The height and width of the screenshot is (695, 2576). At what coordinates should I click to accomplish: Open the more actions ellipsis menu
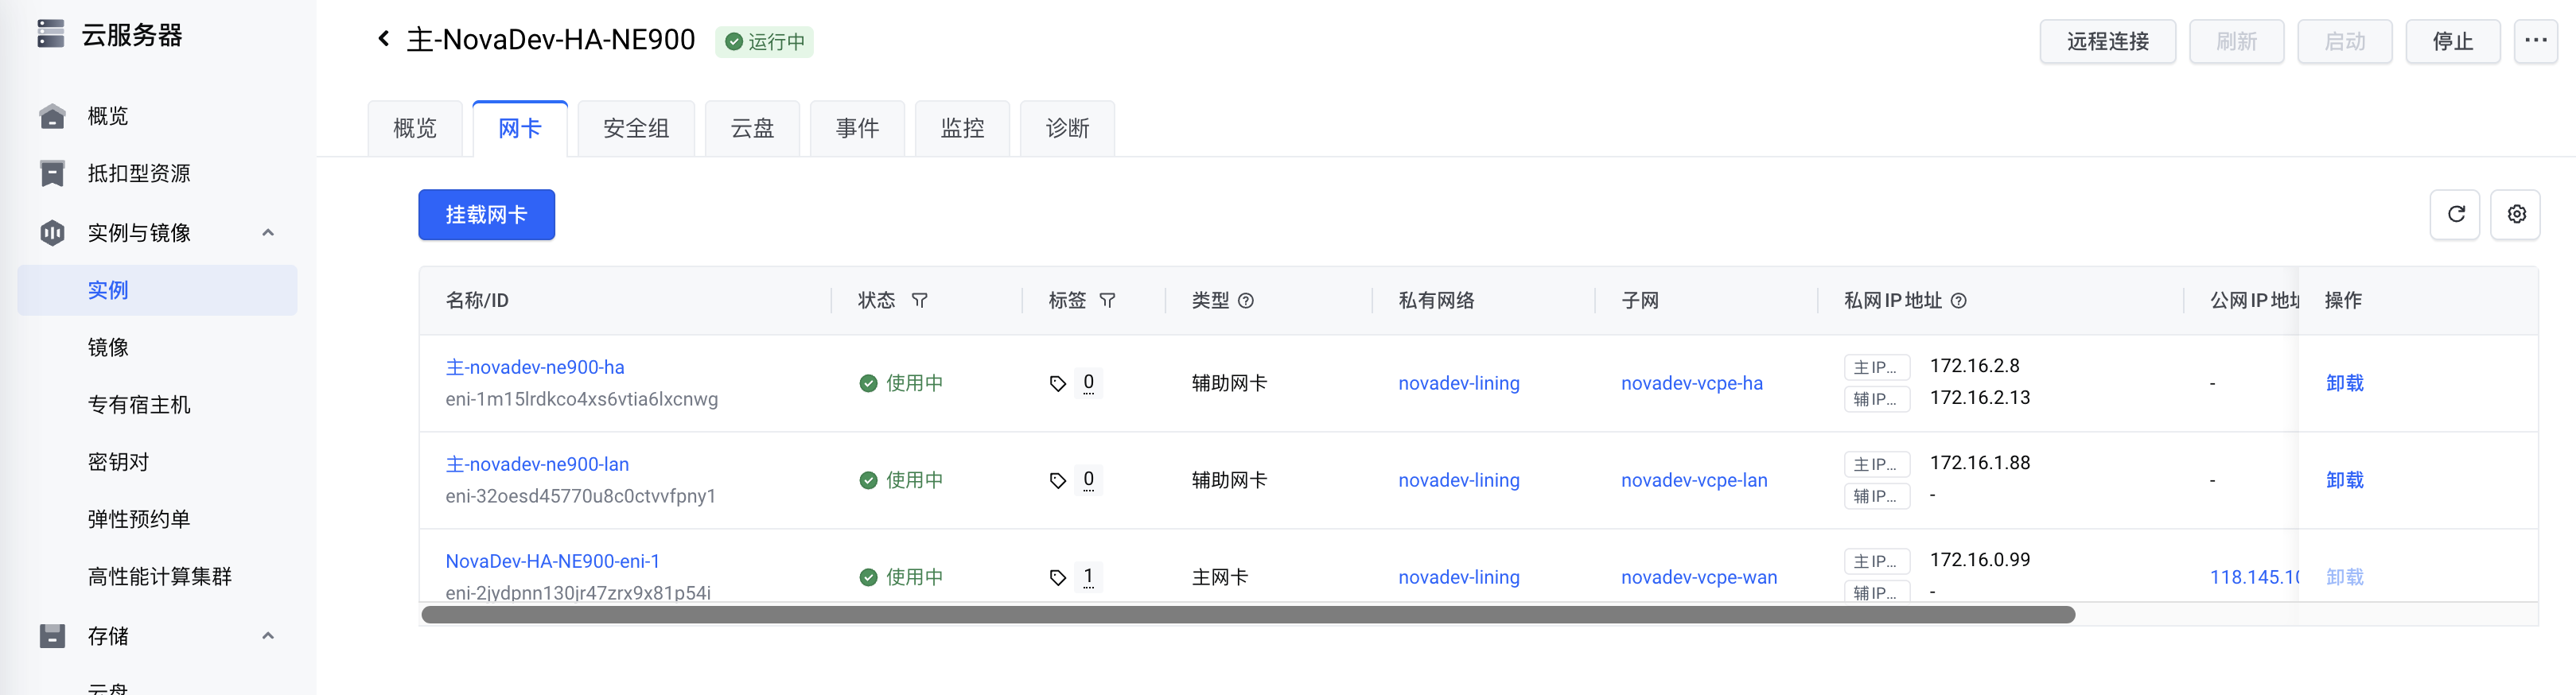point(2535,41)
